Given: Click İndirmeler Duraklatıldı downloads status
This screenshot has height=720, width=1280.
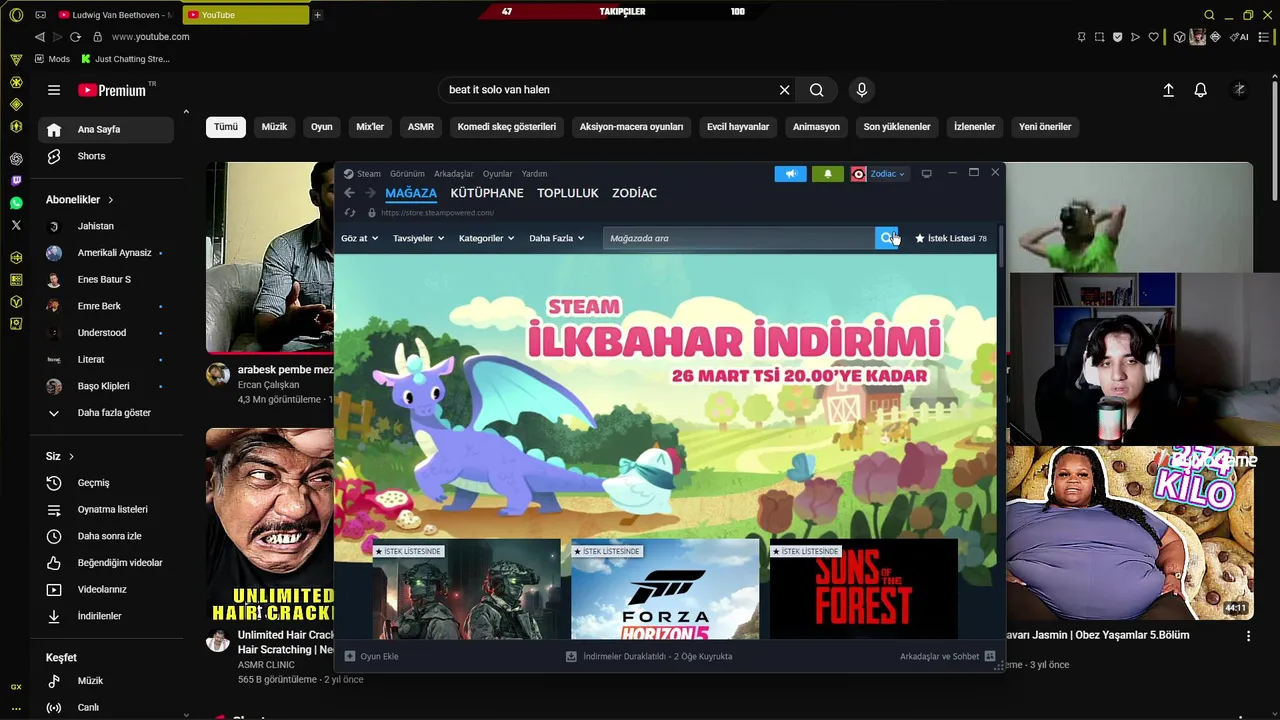Looking at the screenshot, I should click(x=649, y=656).
